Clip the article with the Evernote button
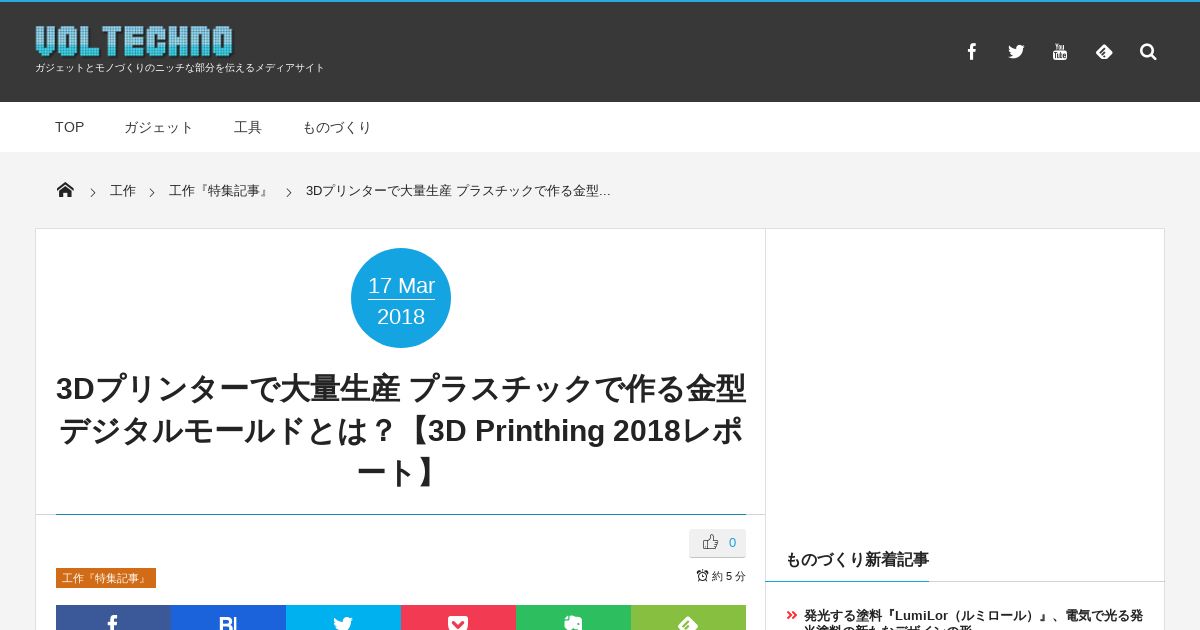The width and height of the screenshot is (1200, 630). [x=573, y=618]
